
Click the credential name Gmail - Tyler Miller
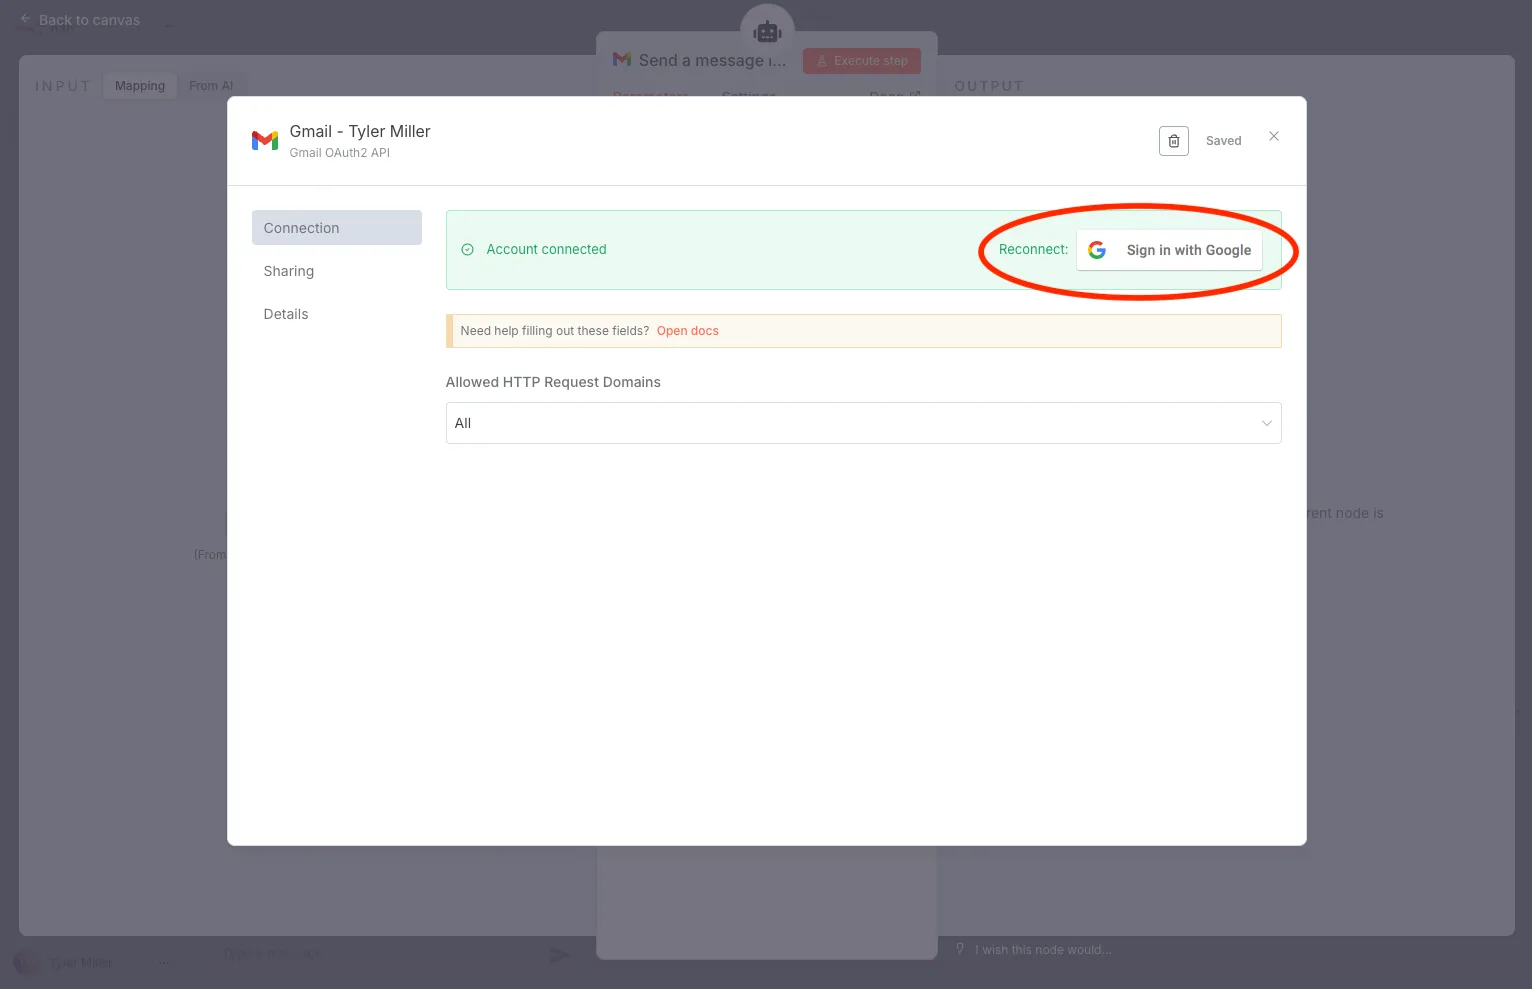[x=360, y=131]
